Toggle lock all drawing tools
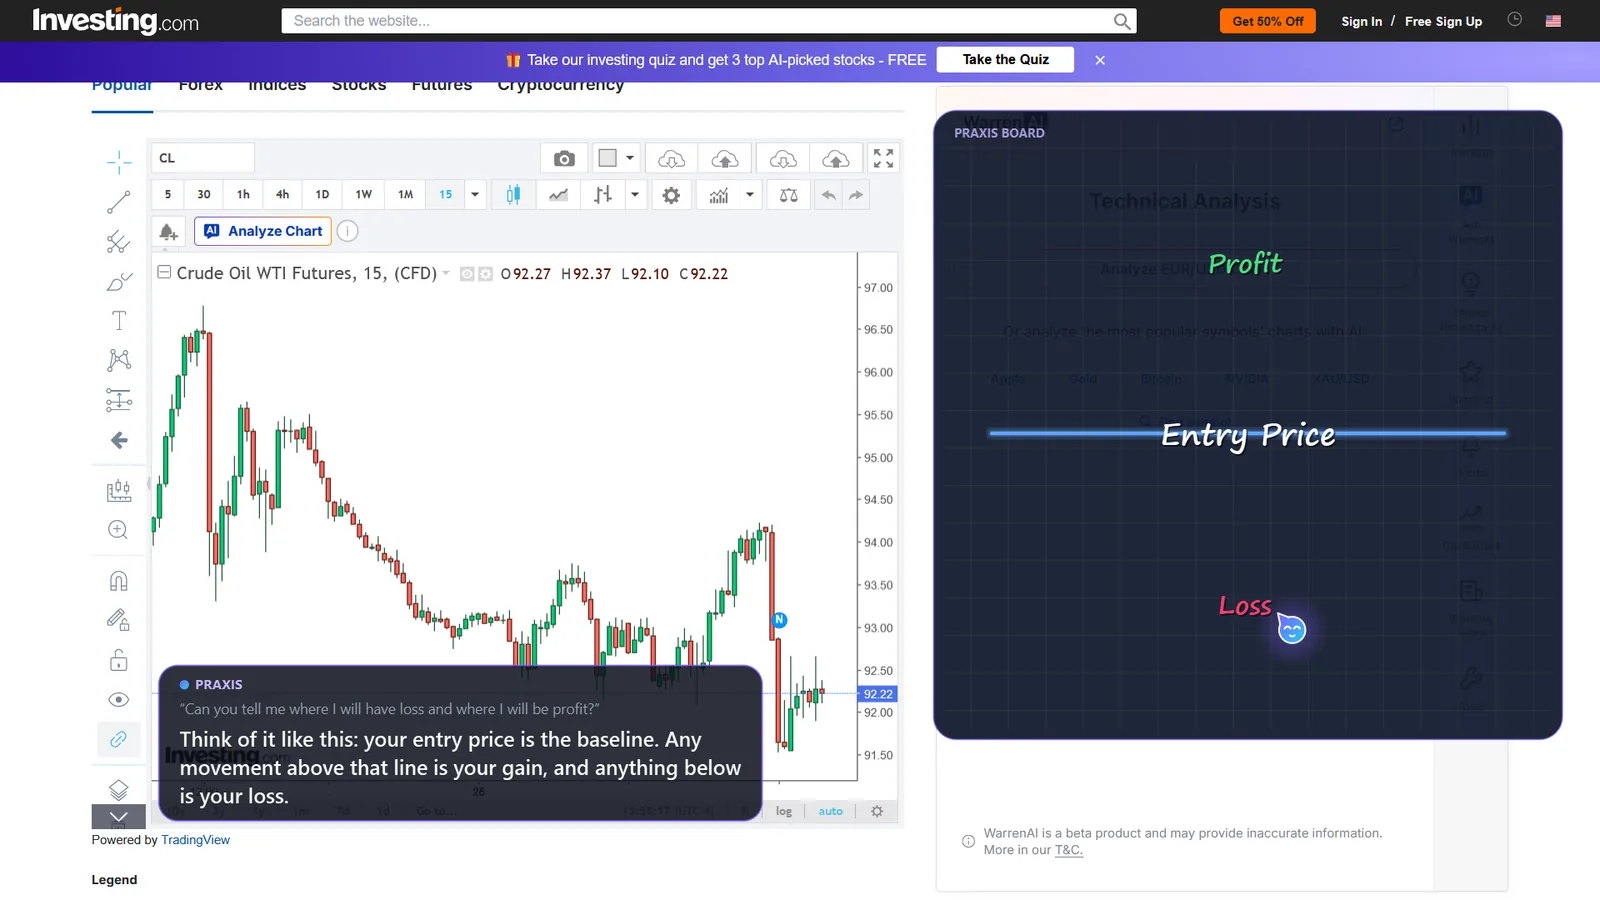 pos(118,660)
